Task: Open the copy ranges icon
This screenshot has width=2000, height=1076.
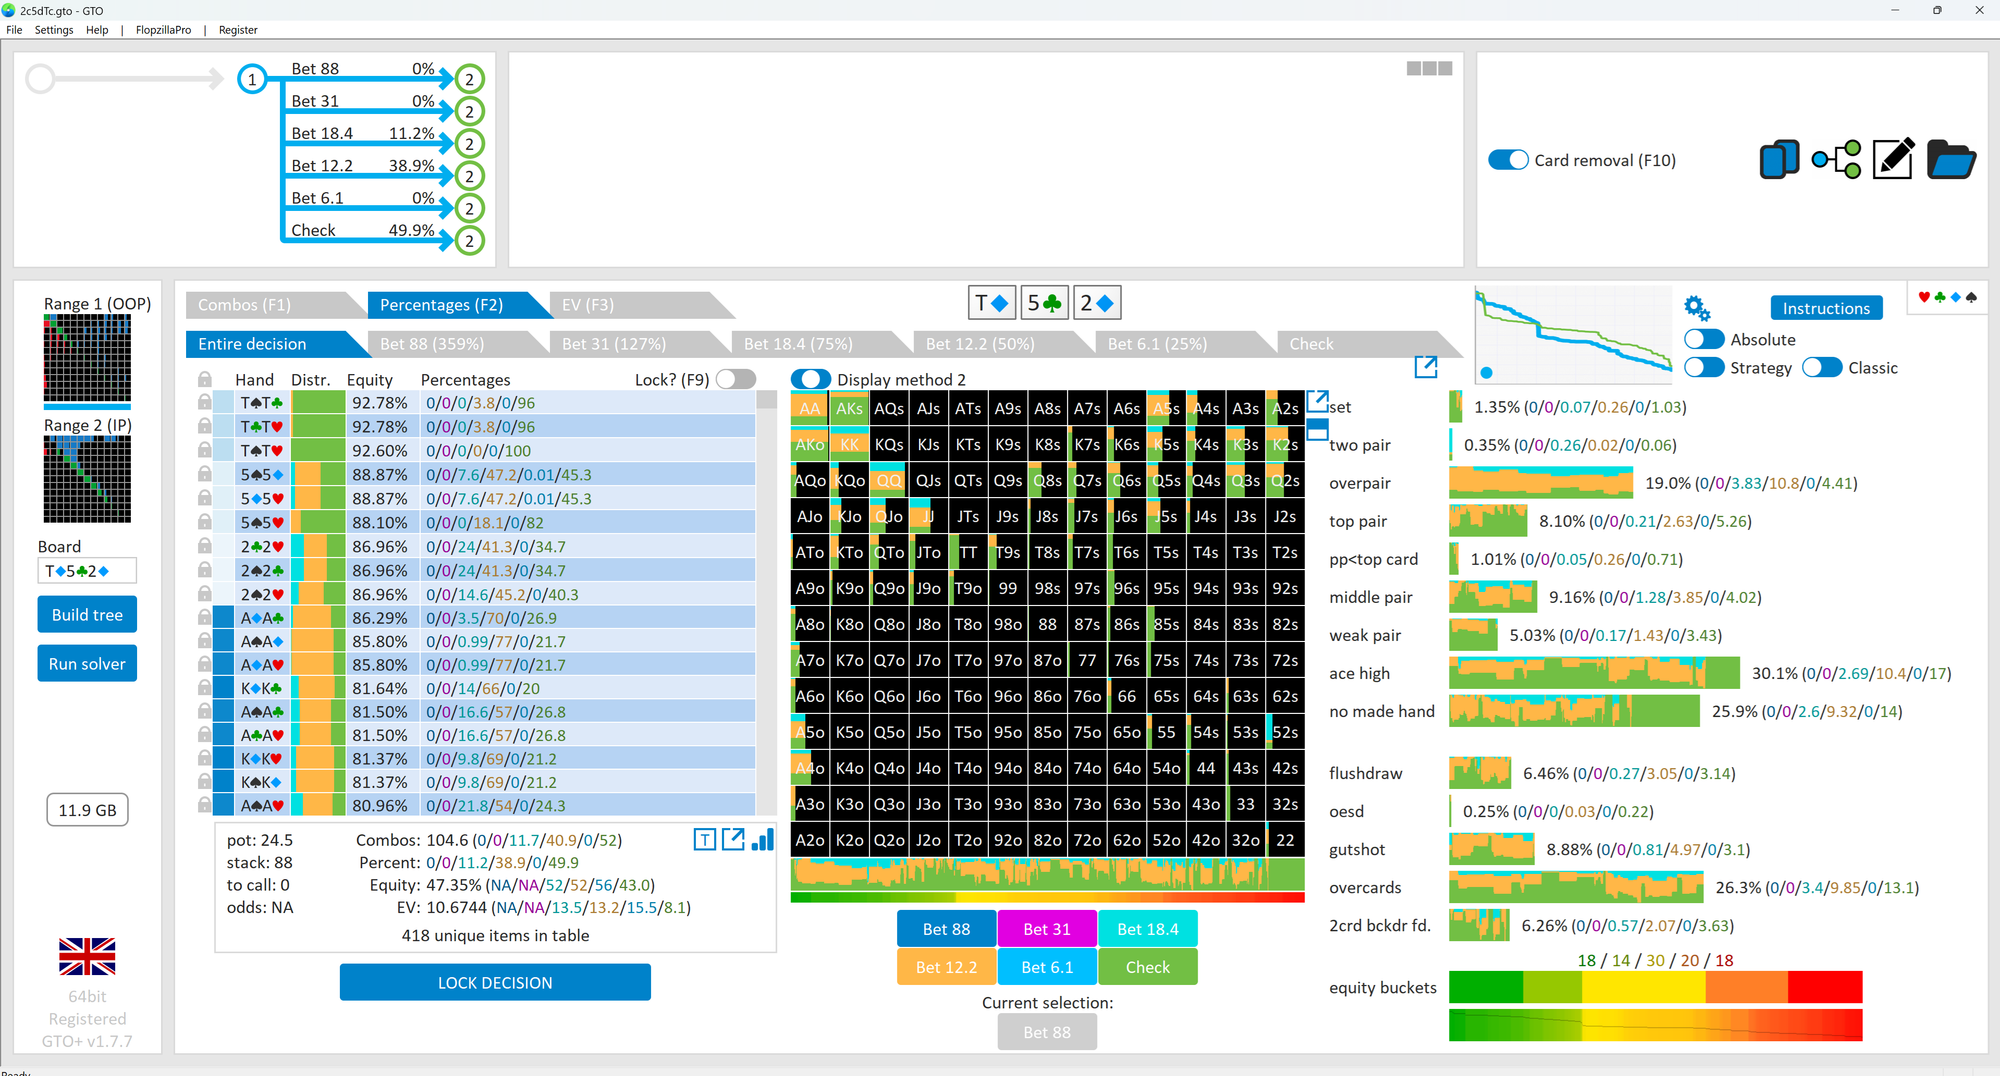Action: click(x=1779, y=160)
